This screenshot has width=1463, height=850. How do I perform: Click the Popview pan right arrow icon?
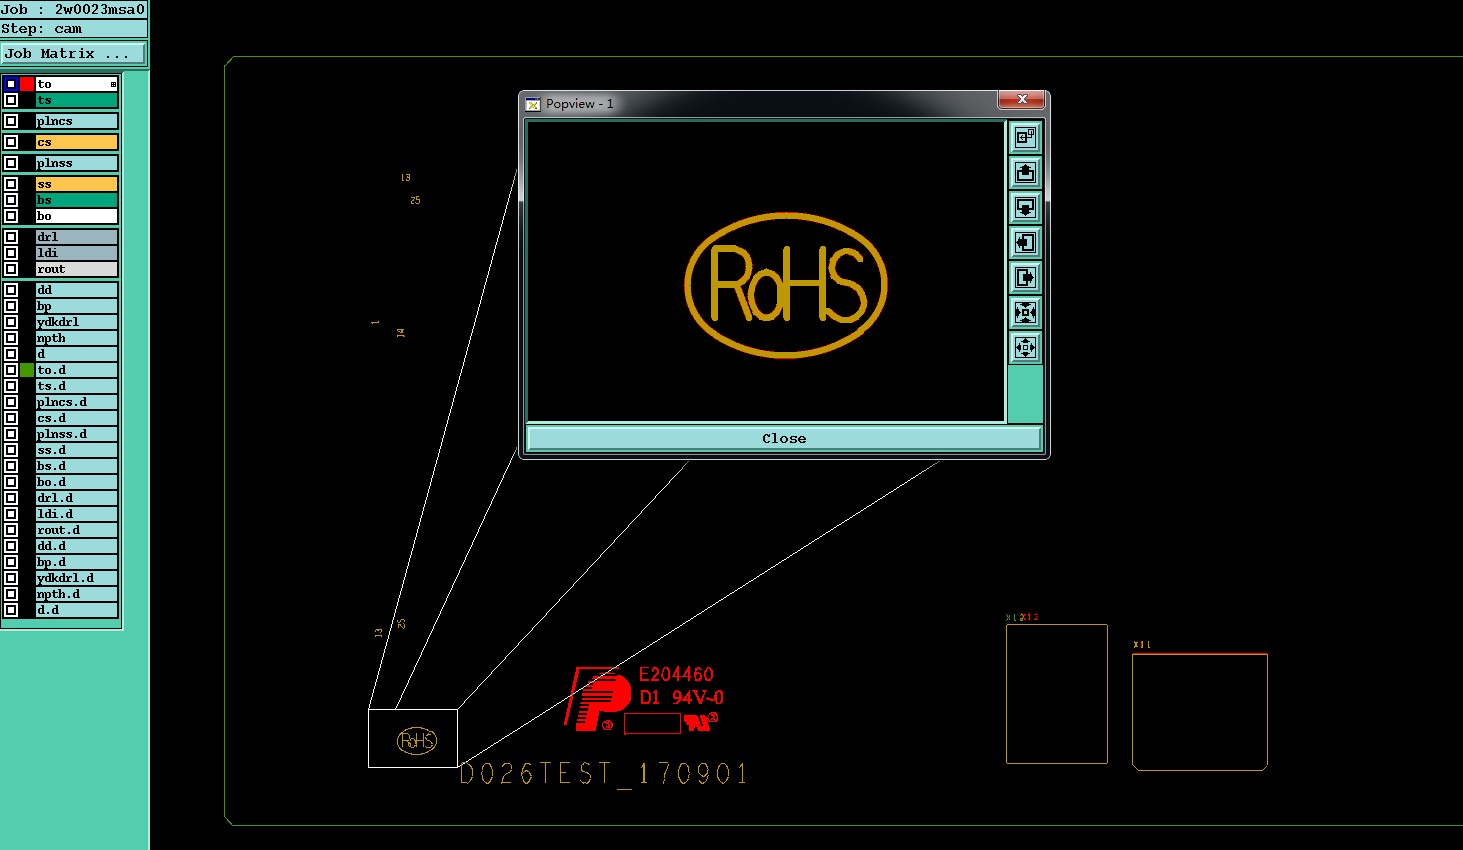(1025, 277)
